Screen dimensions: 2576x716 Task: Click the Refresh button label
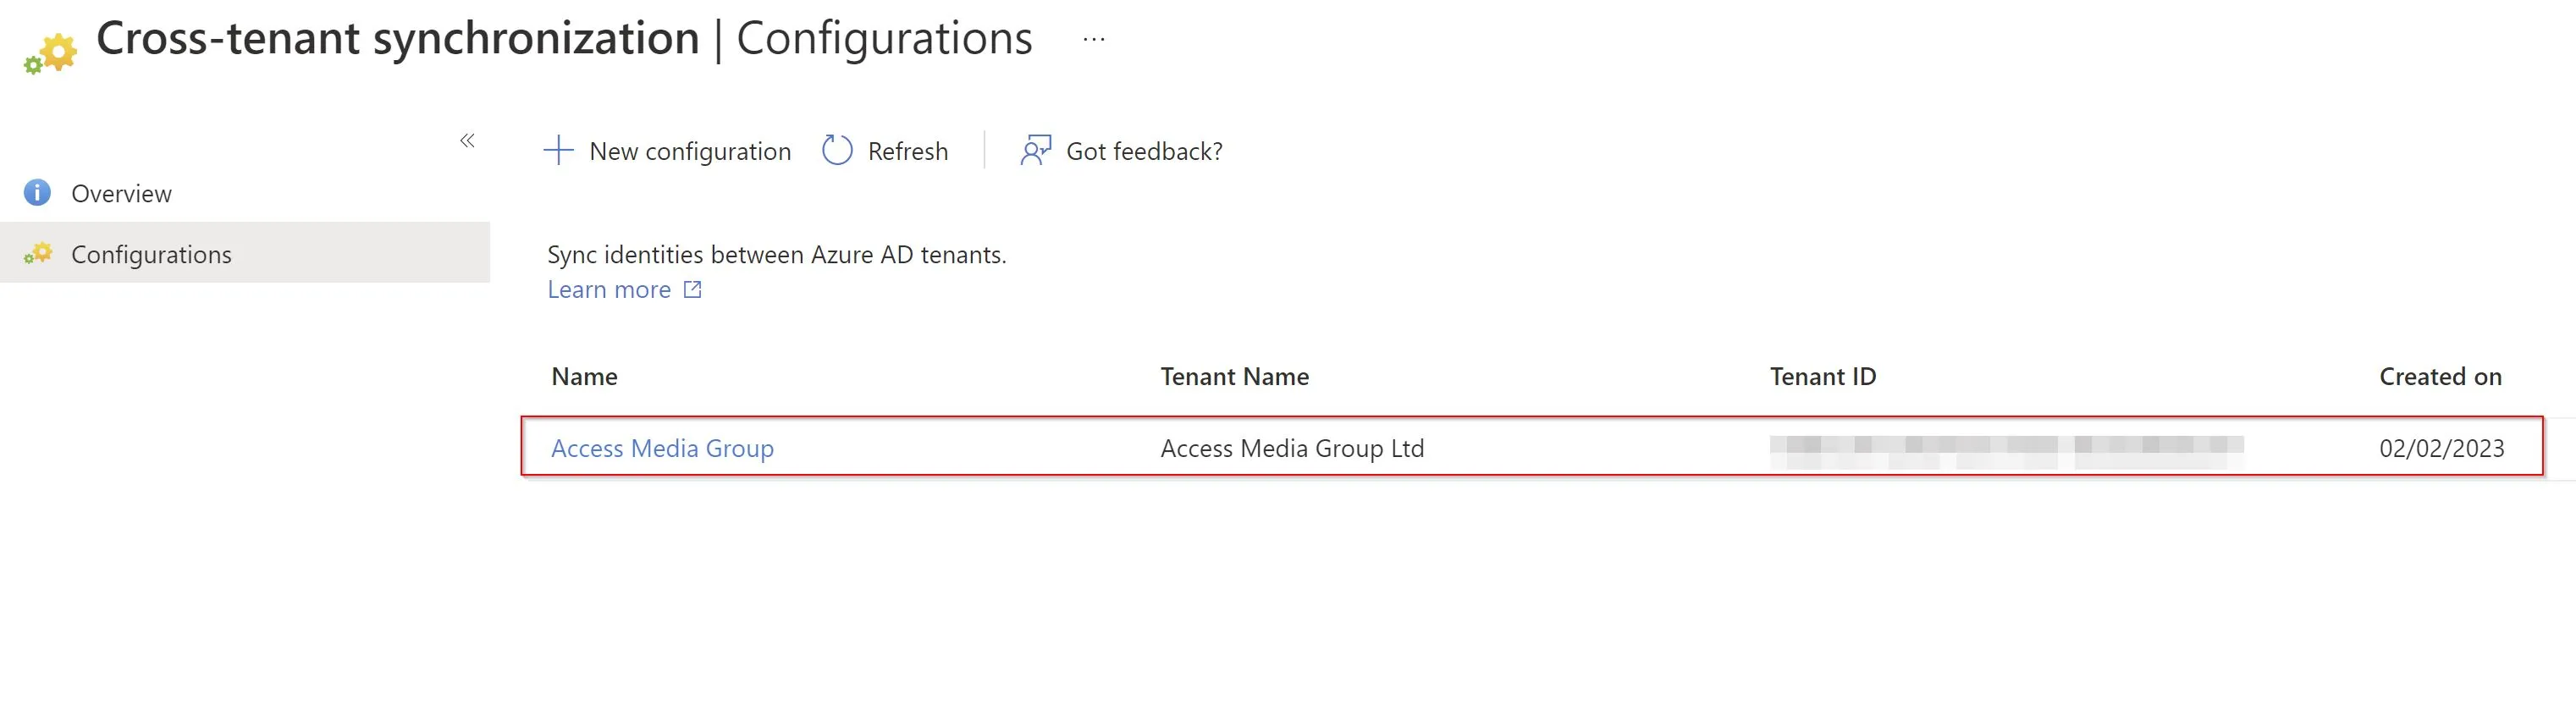click(908, 151)
